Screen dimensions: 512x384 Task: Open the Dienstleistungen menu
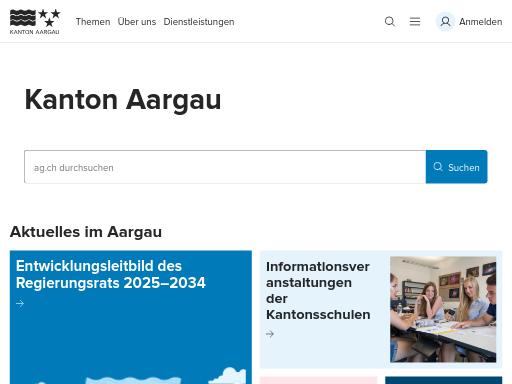[199, 22]
